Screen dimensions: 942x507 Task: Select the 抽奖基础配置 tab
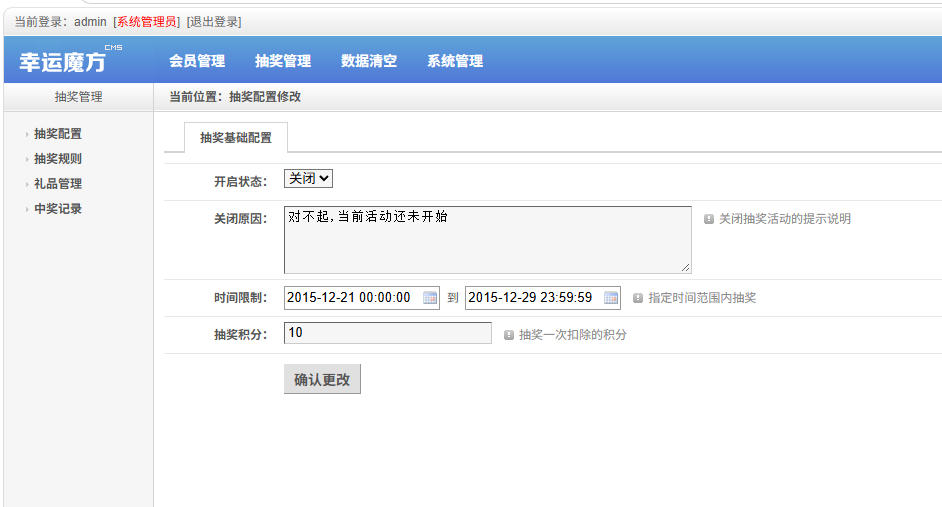pos(236,138)
